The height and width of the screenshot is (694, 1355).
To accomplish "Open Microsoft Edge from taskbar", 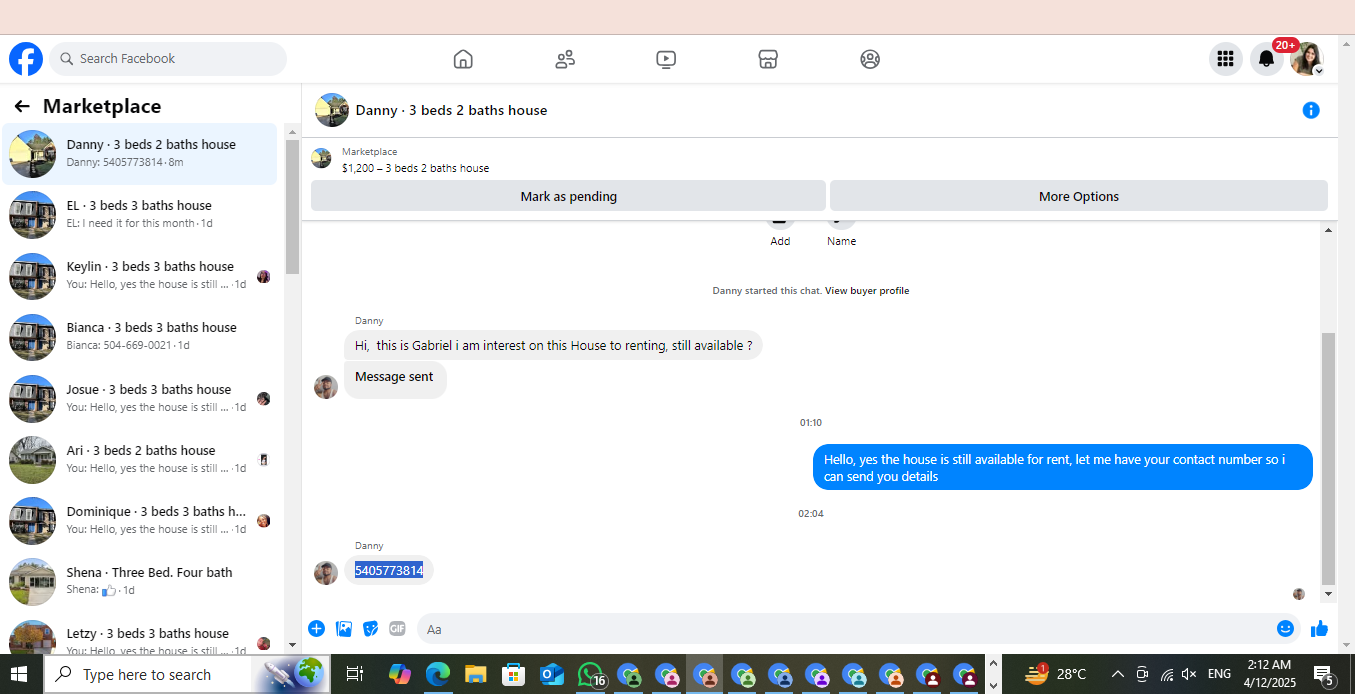I will click(438, 675).
